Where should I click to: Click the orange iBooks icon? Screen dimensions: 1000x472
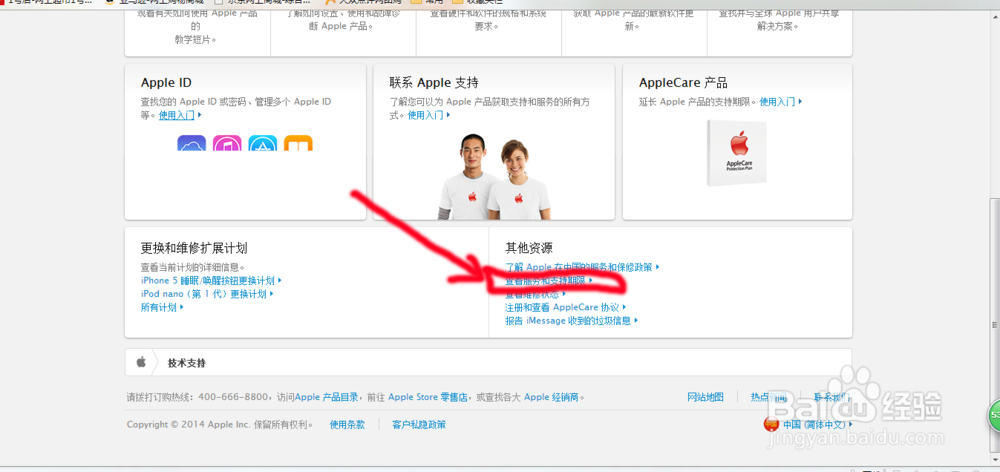tap(298, 143)
